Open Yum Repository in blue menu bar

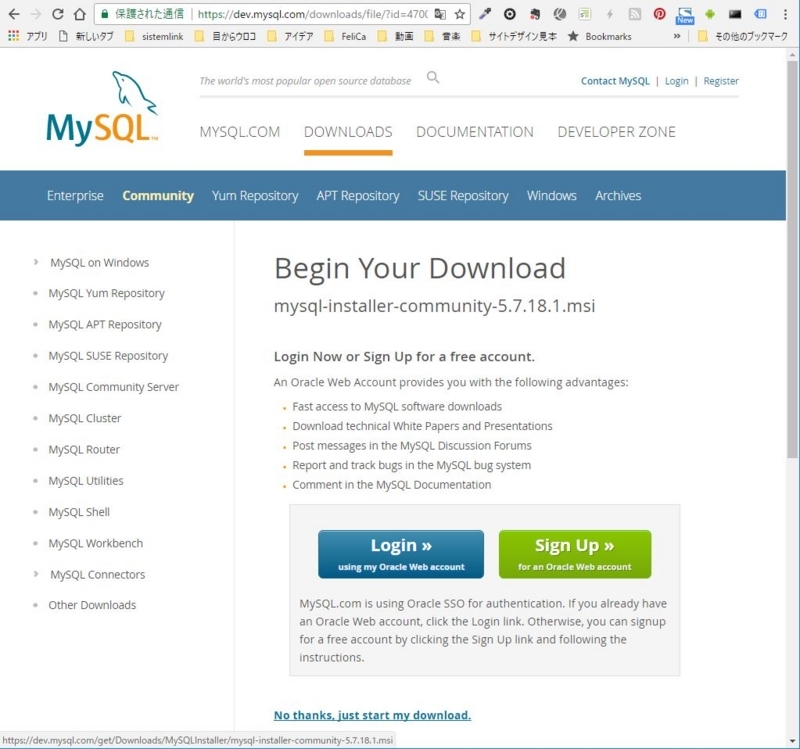point(255,196)
